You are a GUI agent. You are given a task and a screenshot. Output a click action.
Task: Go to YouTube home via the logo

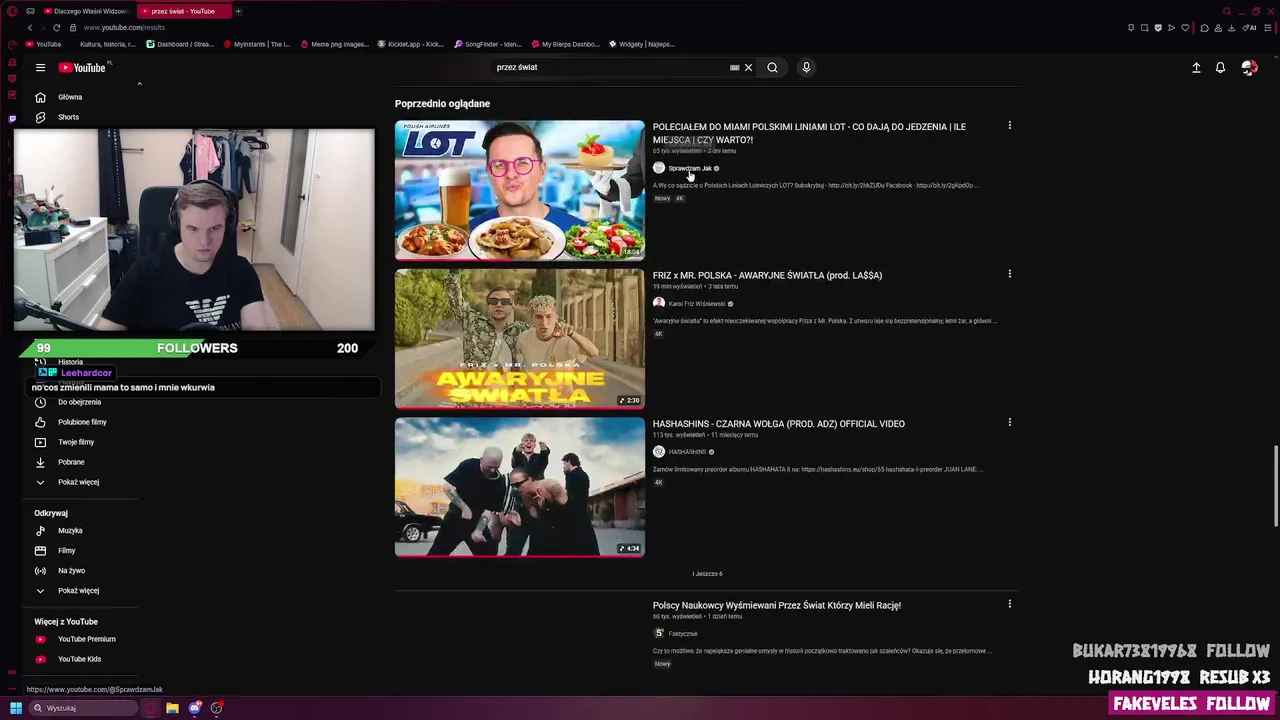point(83,68)
